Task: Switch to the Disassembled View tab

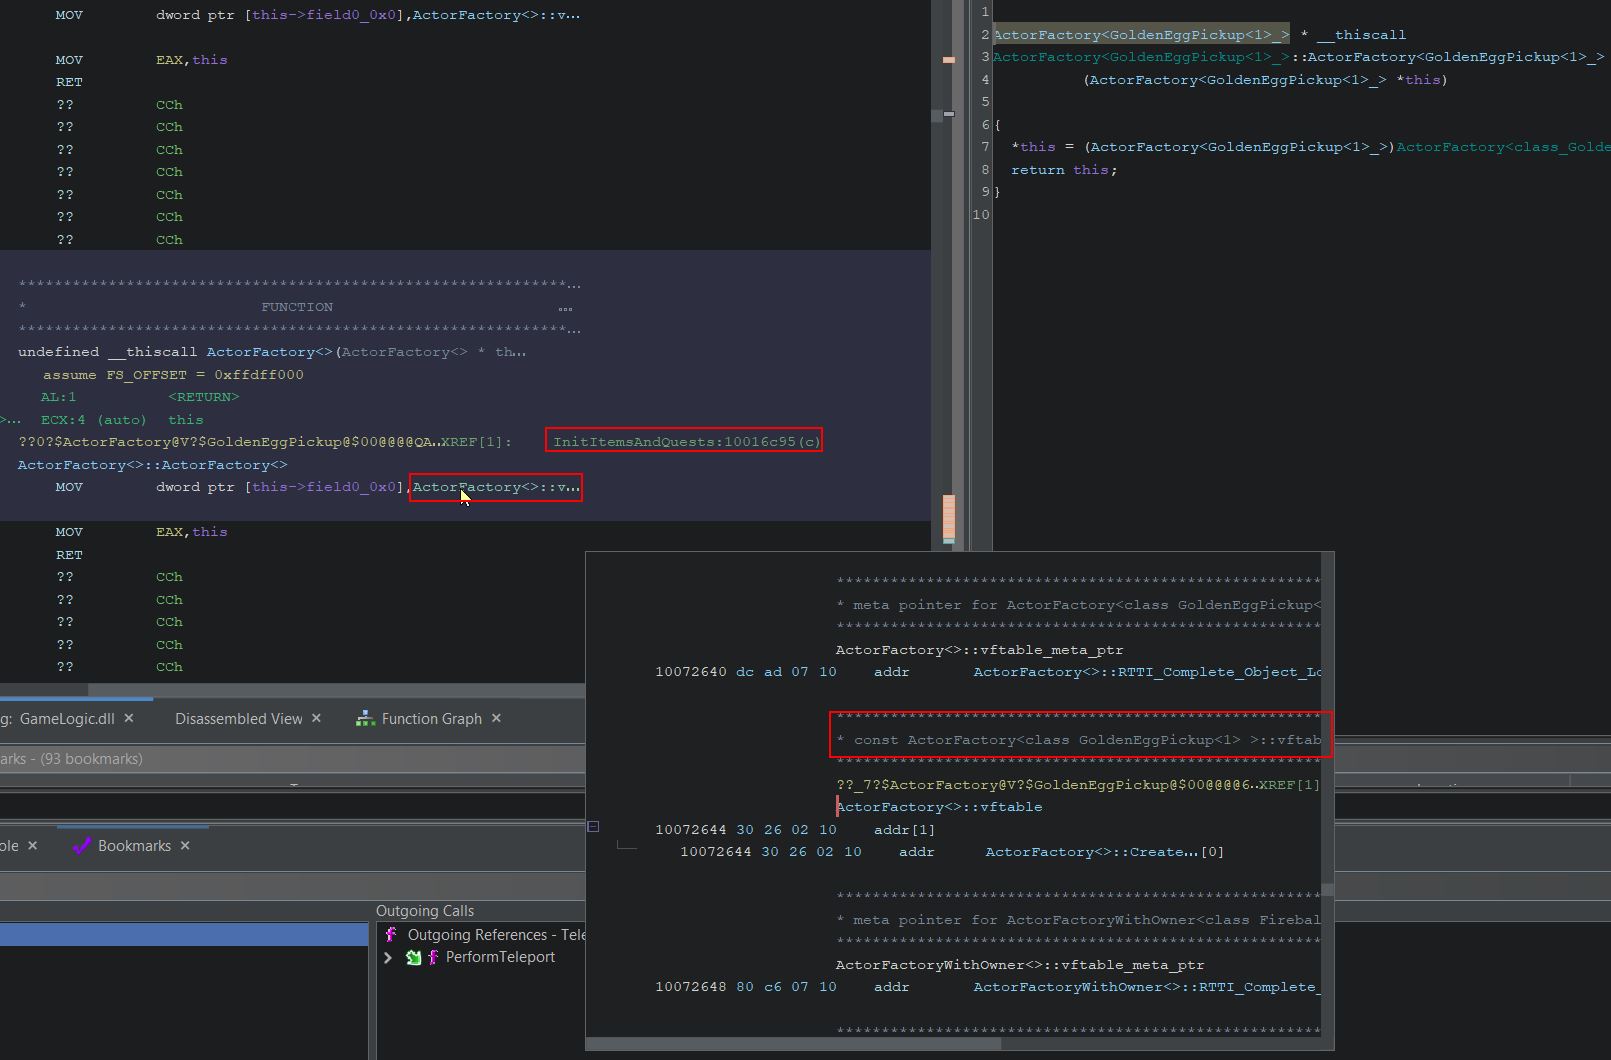Action: tap(238, 718)
